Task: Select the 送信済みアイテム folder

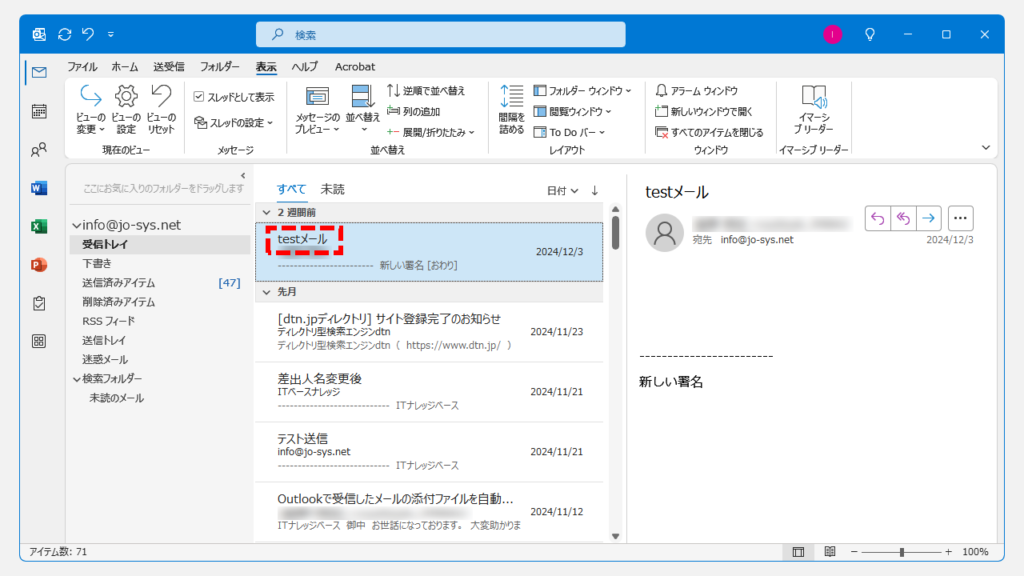Action: 118,283
